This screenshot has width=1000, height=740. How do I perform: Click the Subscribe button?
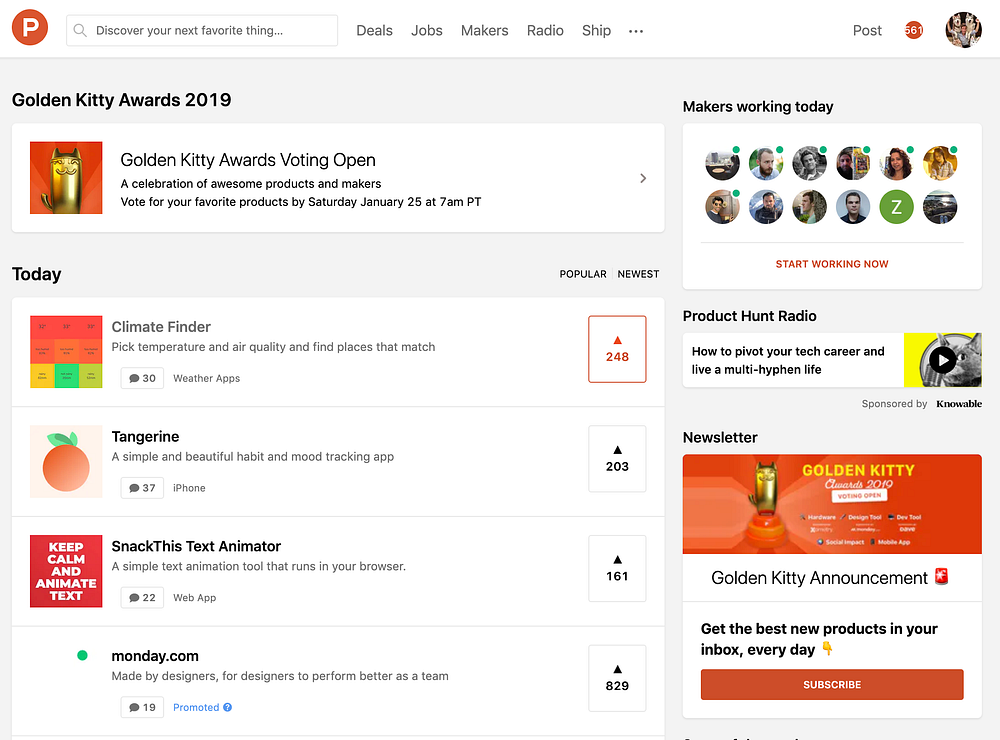832,684
